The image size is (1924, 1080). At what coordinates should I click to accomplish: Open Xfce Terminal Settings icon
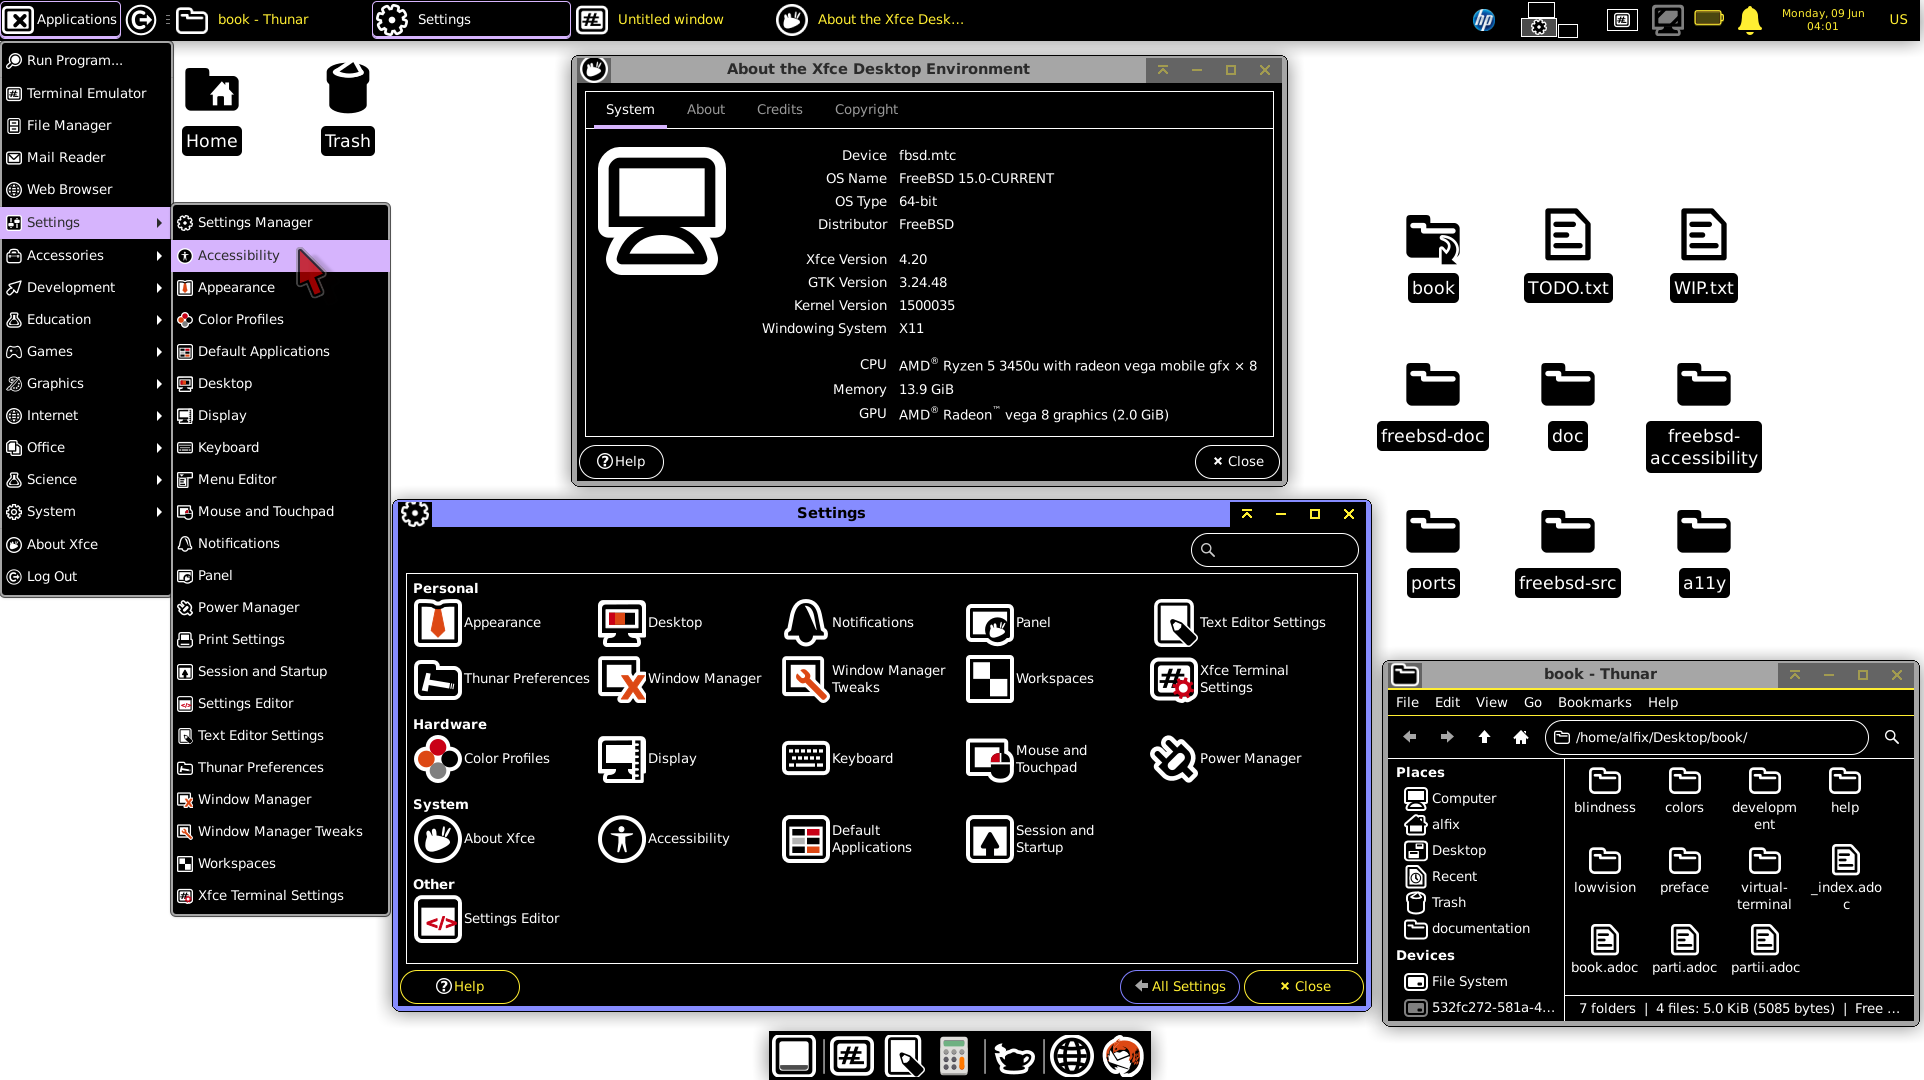[x=1174, y=678]
